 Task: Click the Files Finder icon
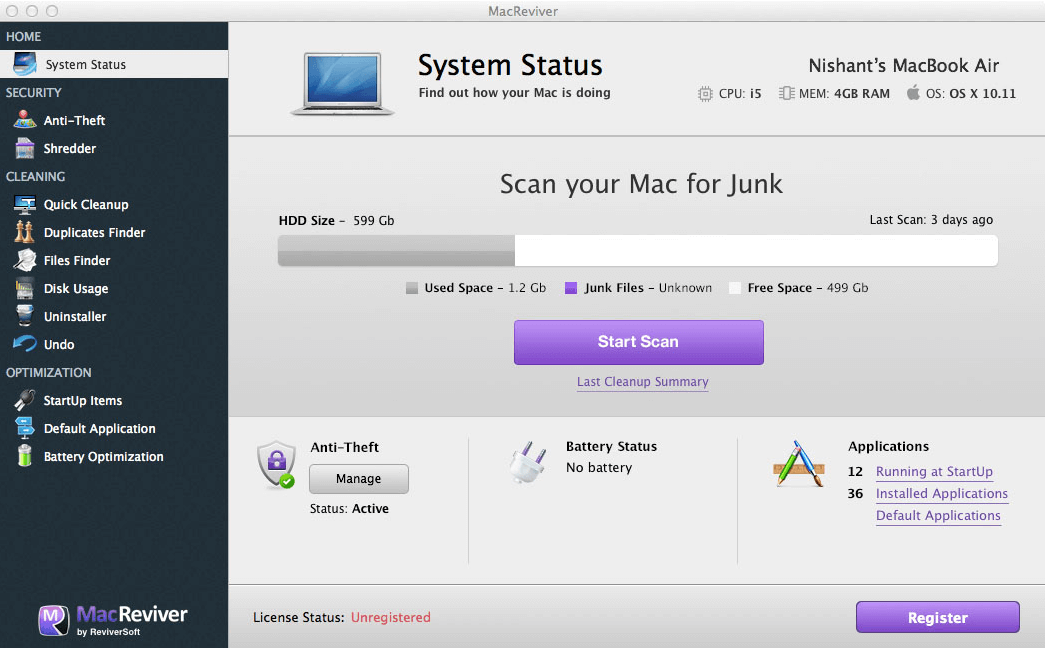(25, 260)
